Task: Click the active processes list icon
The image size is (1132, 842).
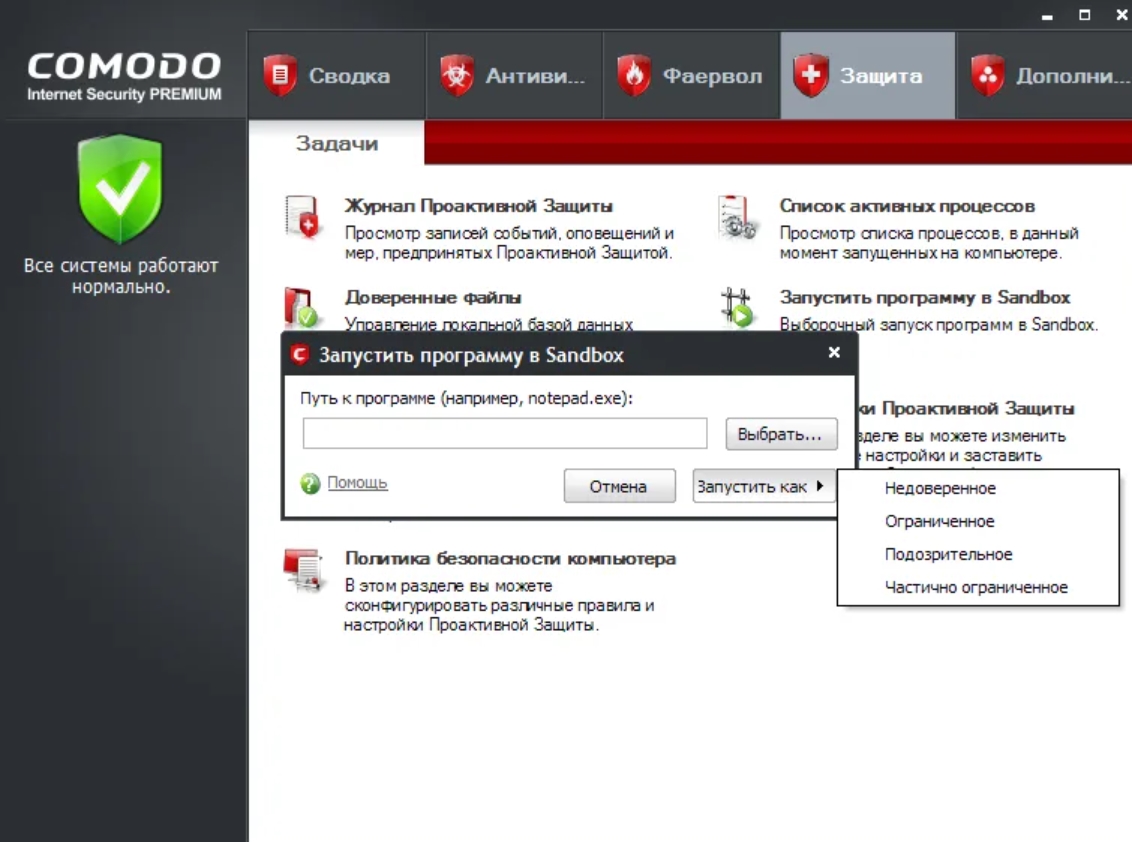Action: point(737,216)
